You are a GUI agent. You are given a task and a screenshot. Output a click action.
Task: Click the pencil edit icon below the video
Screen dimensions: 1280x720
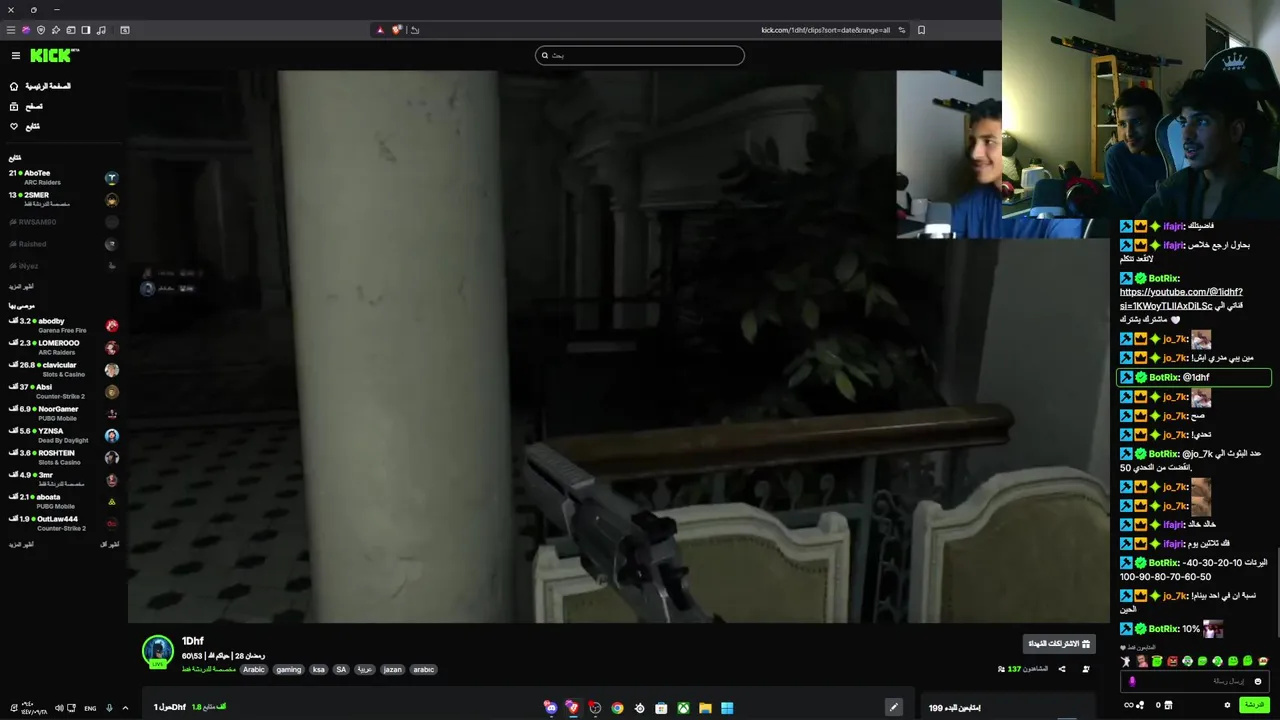893,707
